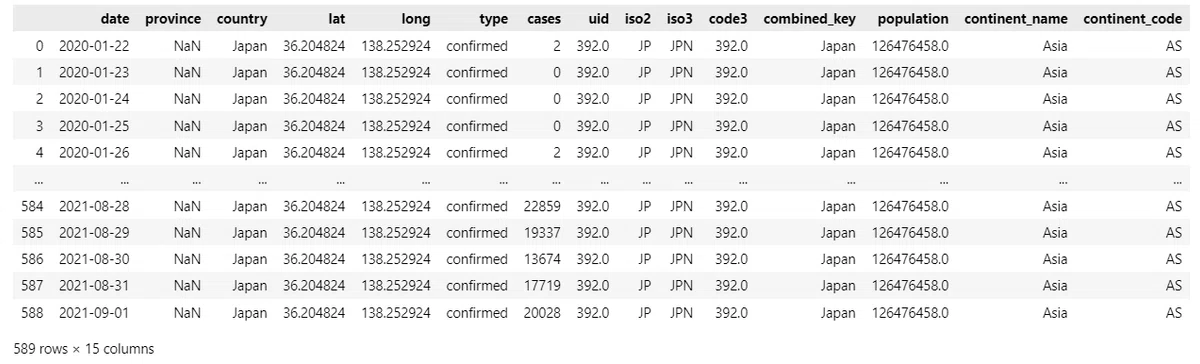Click the continent_name column header
The height and width of the screenshot is (364, 1200).
coord(1016,20)
